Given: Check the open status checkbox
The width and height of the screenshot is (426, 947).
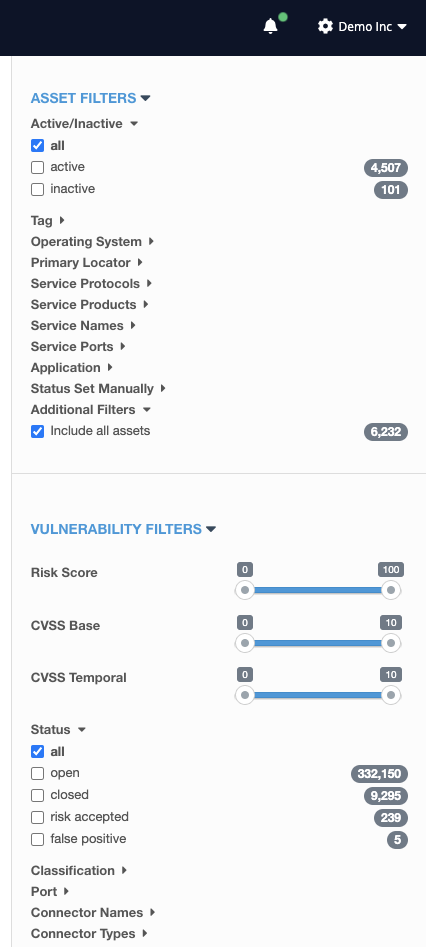Looking at the screenshot, I should [x=37, y=774].
